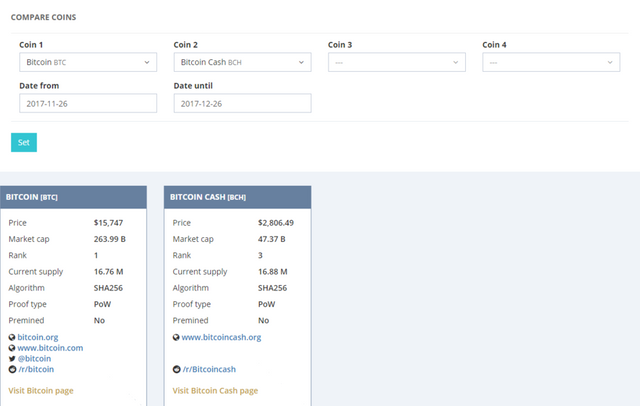The width and height of the screenshot is (640, 406).
Task: Follow the Visit Bitcoin page link
Action: click(41, 390)
